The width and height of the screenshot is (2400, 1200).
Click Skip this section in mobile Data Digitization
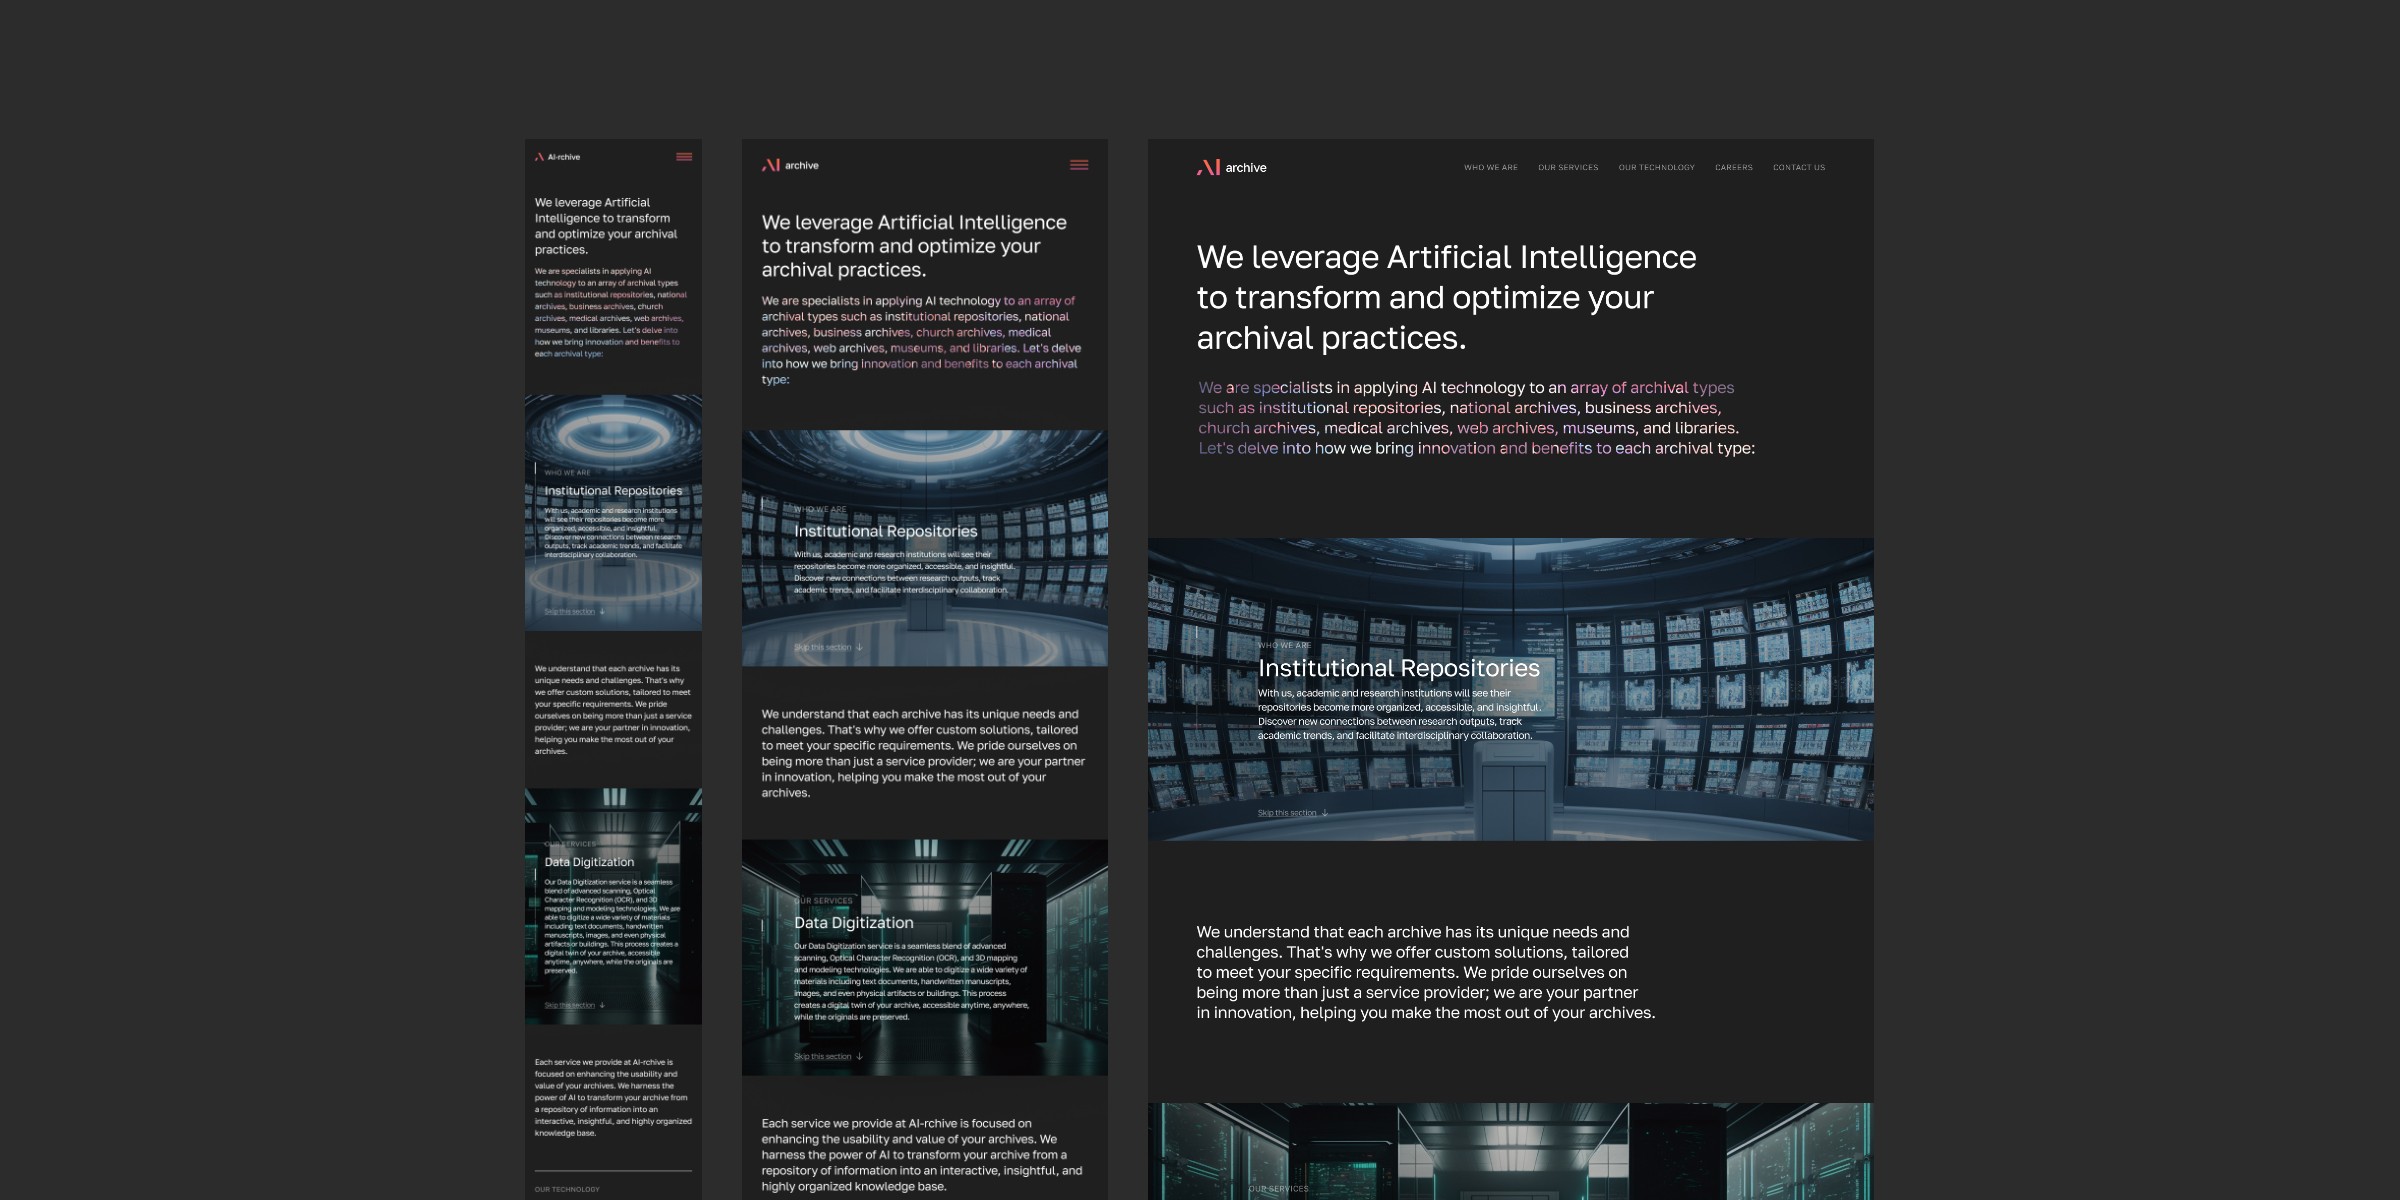(569, 1005)
